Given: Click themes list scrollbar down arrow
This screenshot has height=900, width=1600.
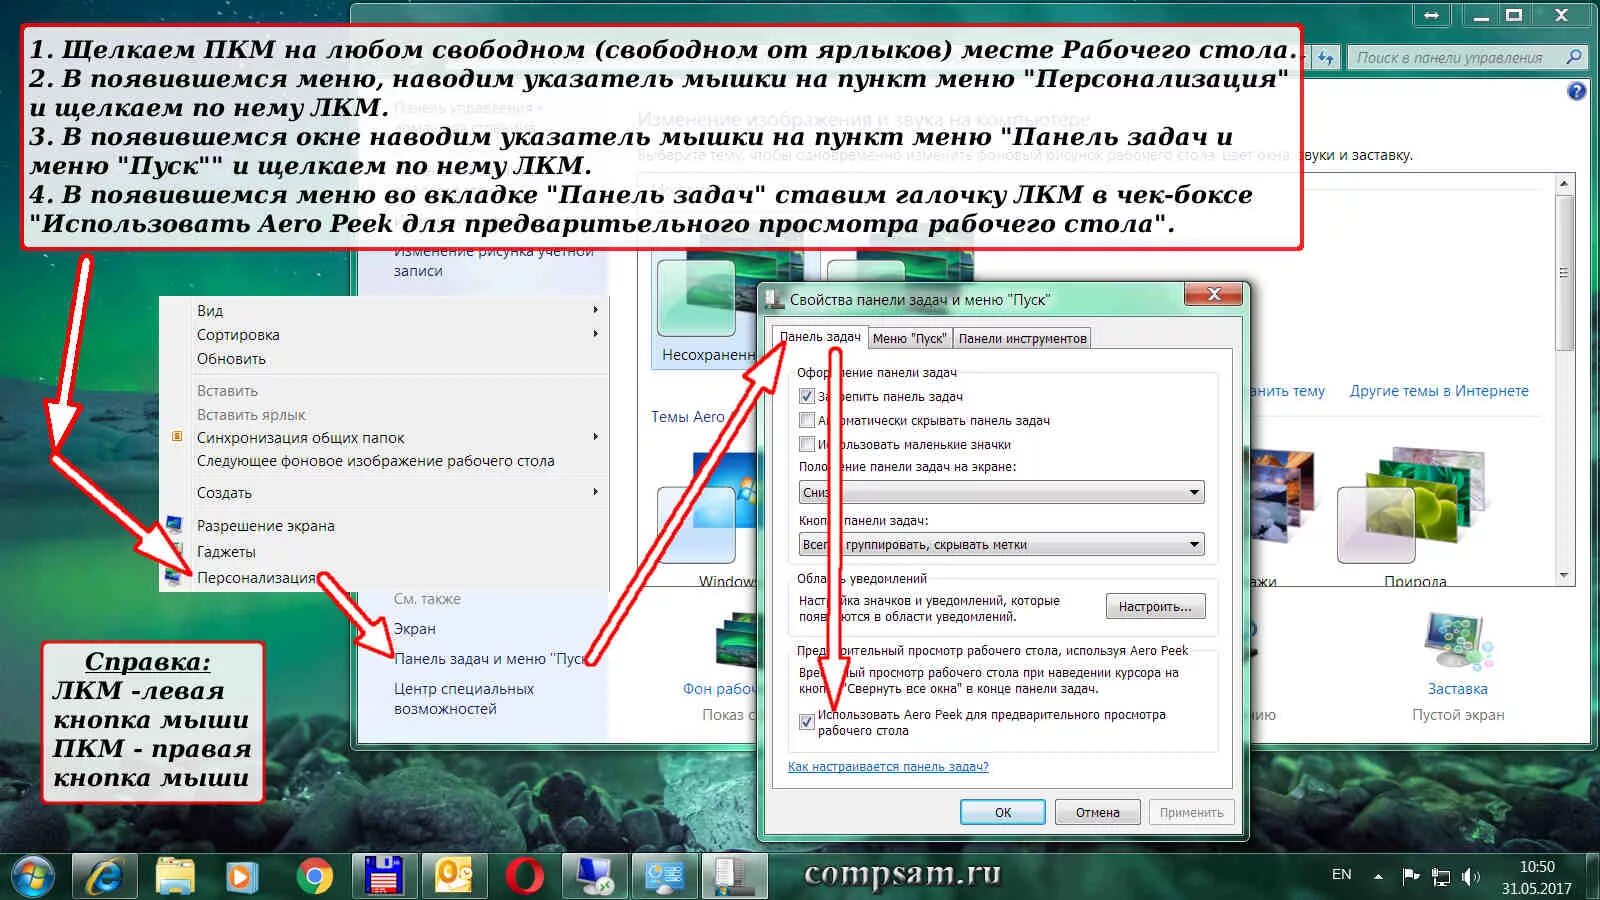Looking at the screenshot, I should coord(1565,575).
